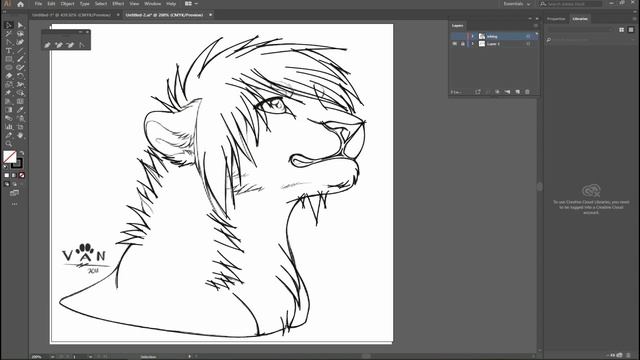Switch Libraries panel to grid view
The height and width of the screenshot is (360, 640).
622,30
